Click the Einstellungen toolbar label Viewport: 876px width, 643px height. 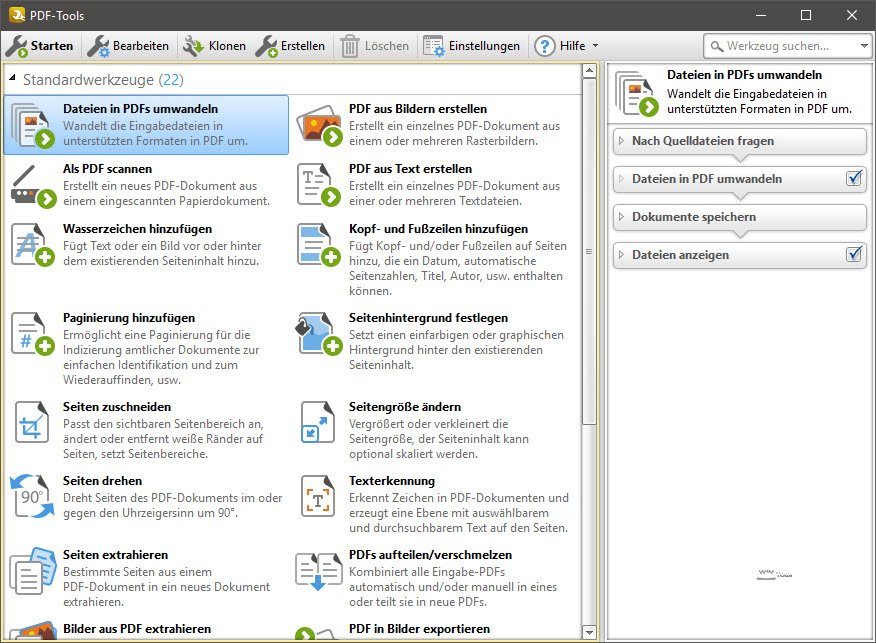pyautogui.click(x=484, y=46)
